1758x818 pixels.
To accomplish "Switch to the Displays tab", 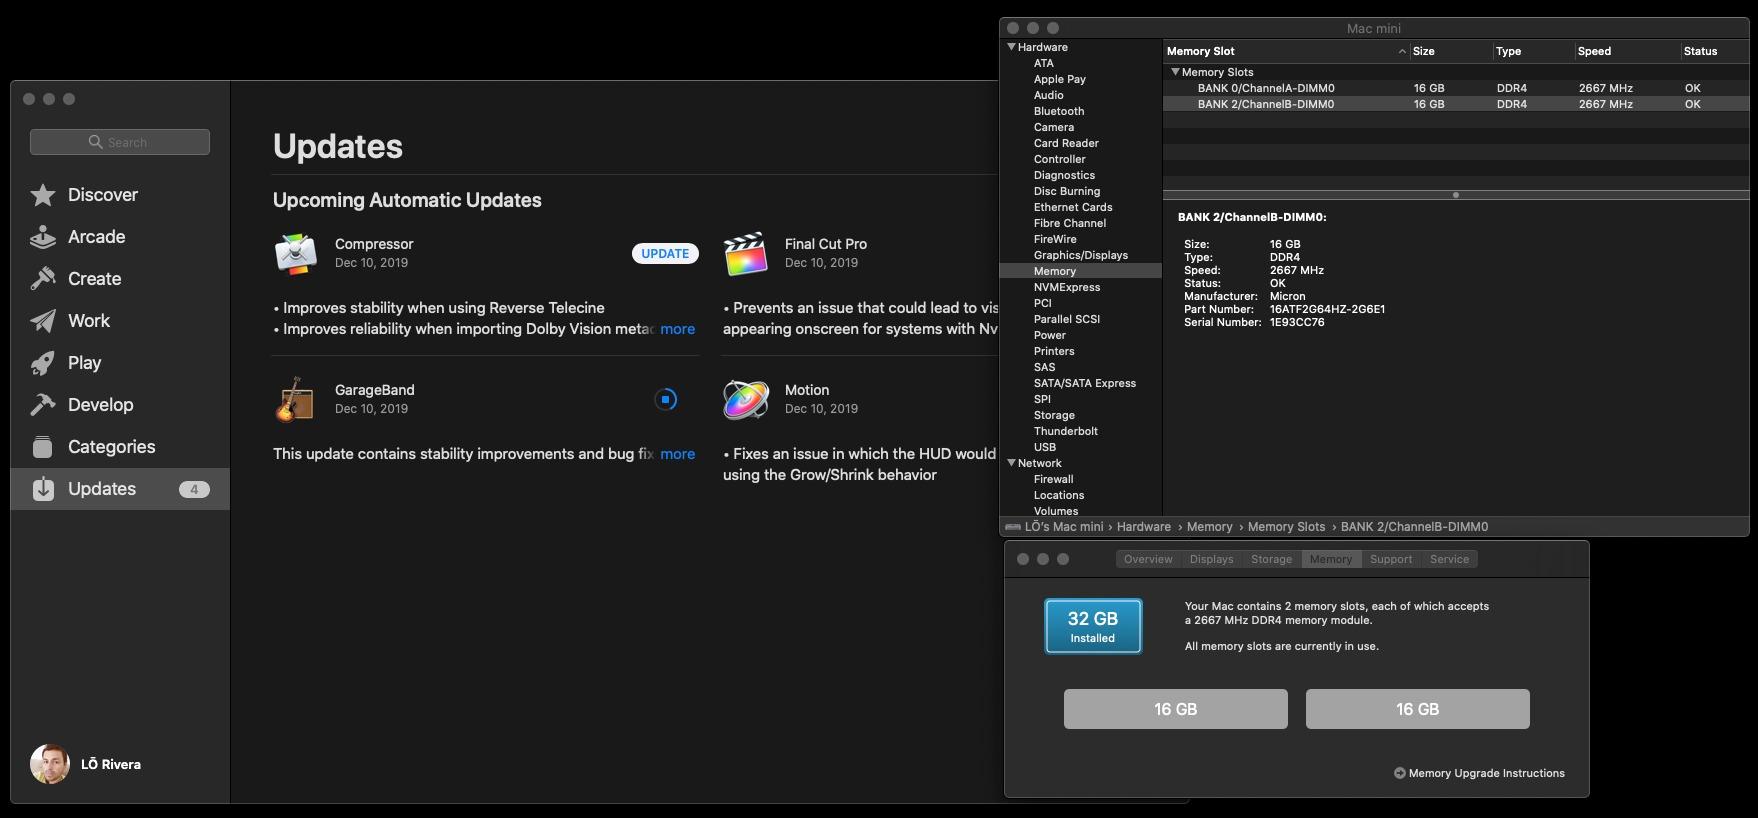I will click(1212, 559).
